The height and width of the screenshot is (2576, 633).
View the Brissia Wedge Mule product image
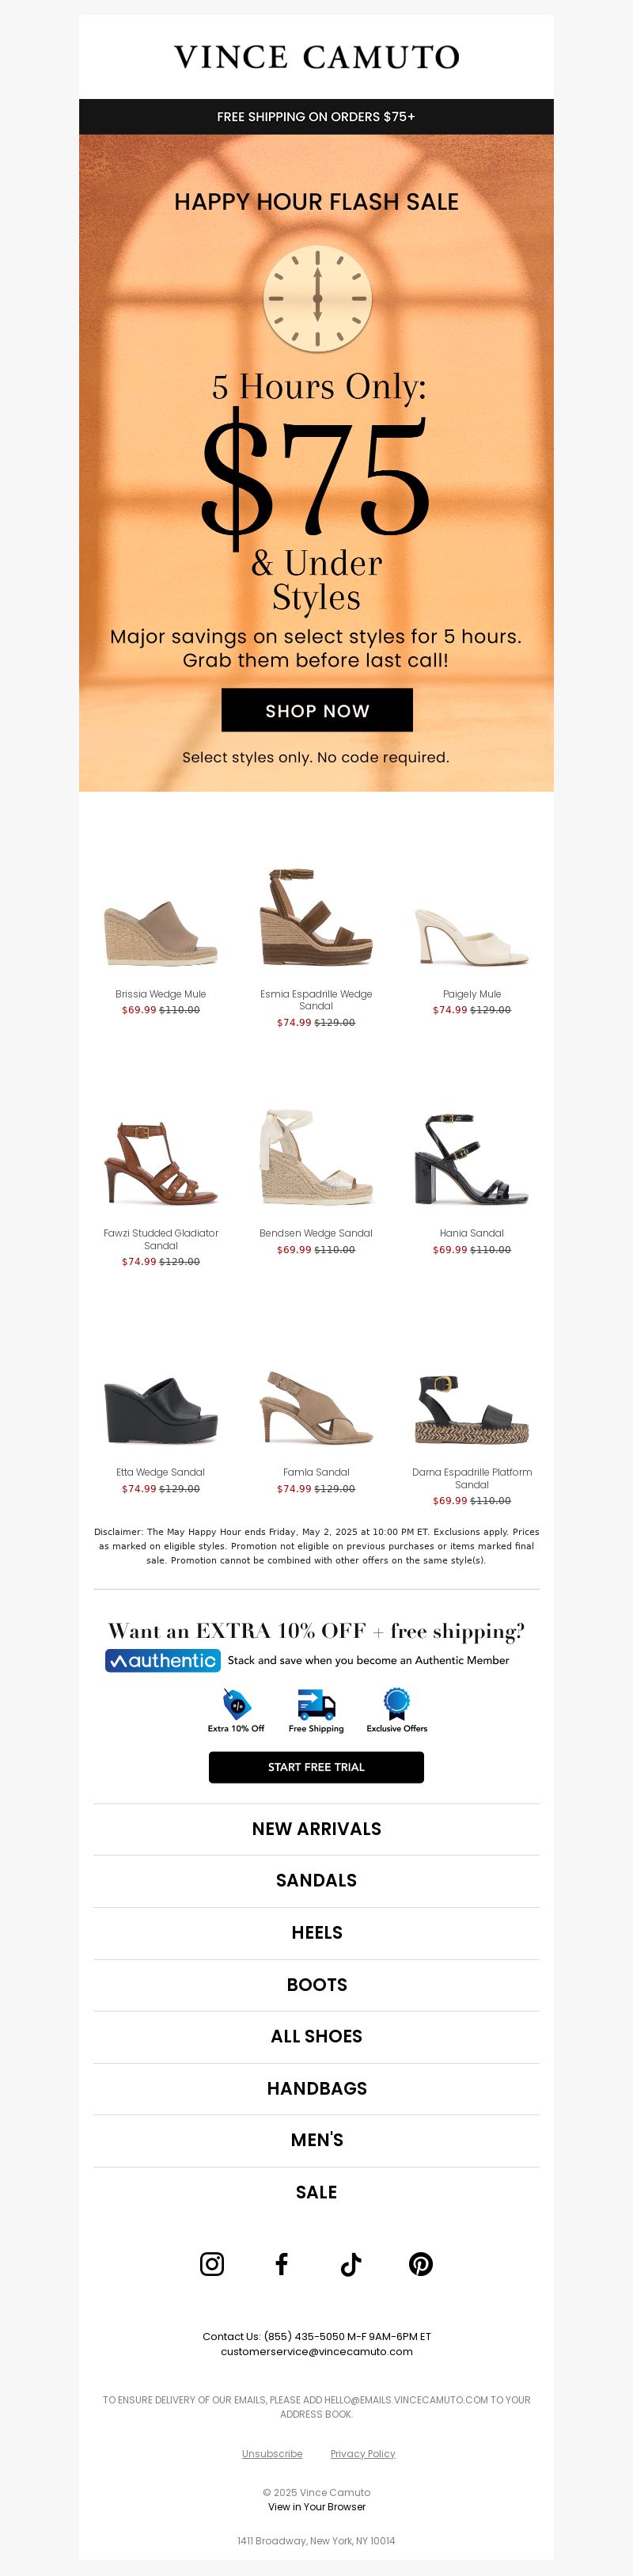click(x=161, y=931)
